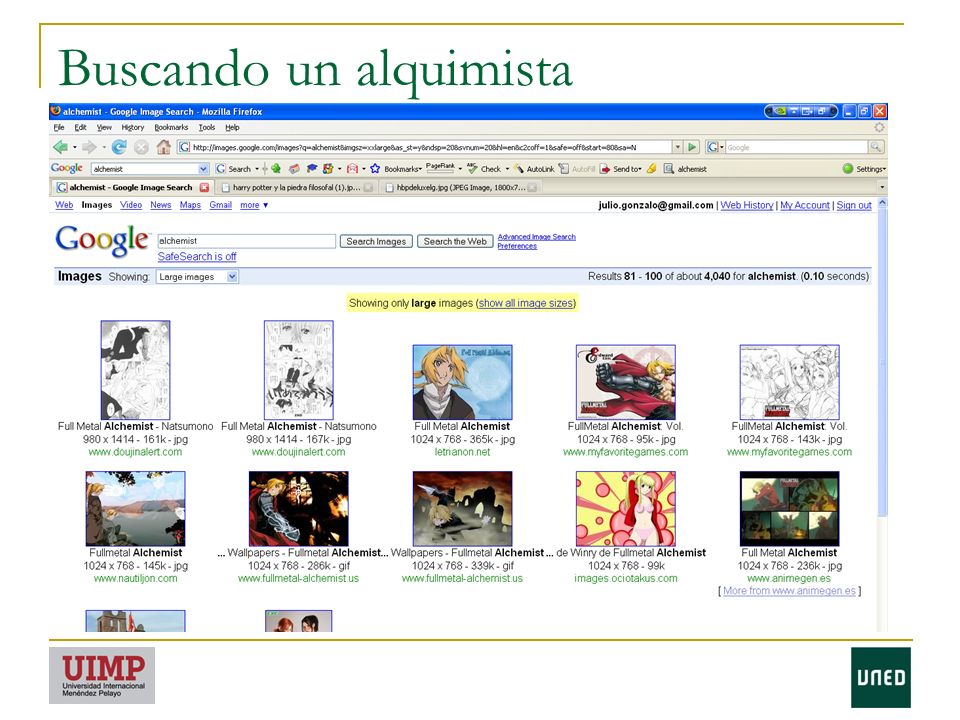Click the green icon after the Search button
This screenshot has height=720, width=960.
click(276, 168)
